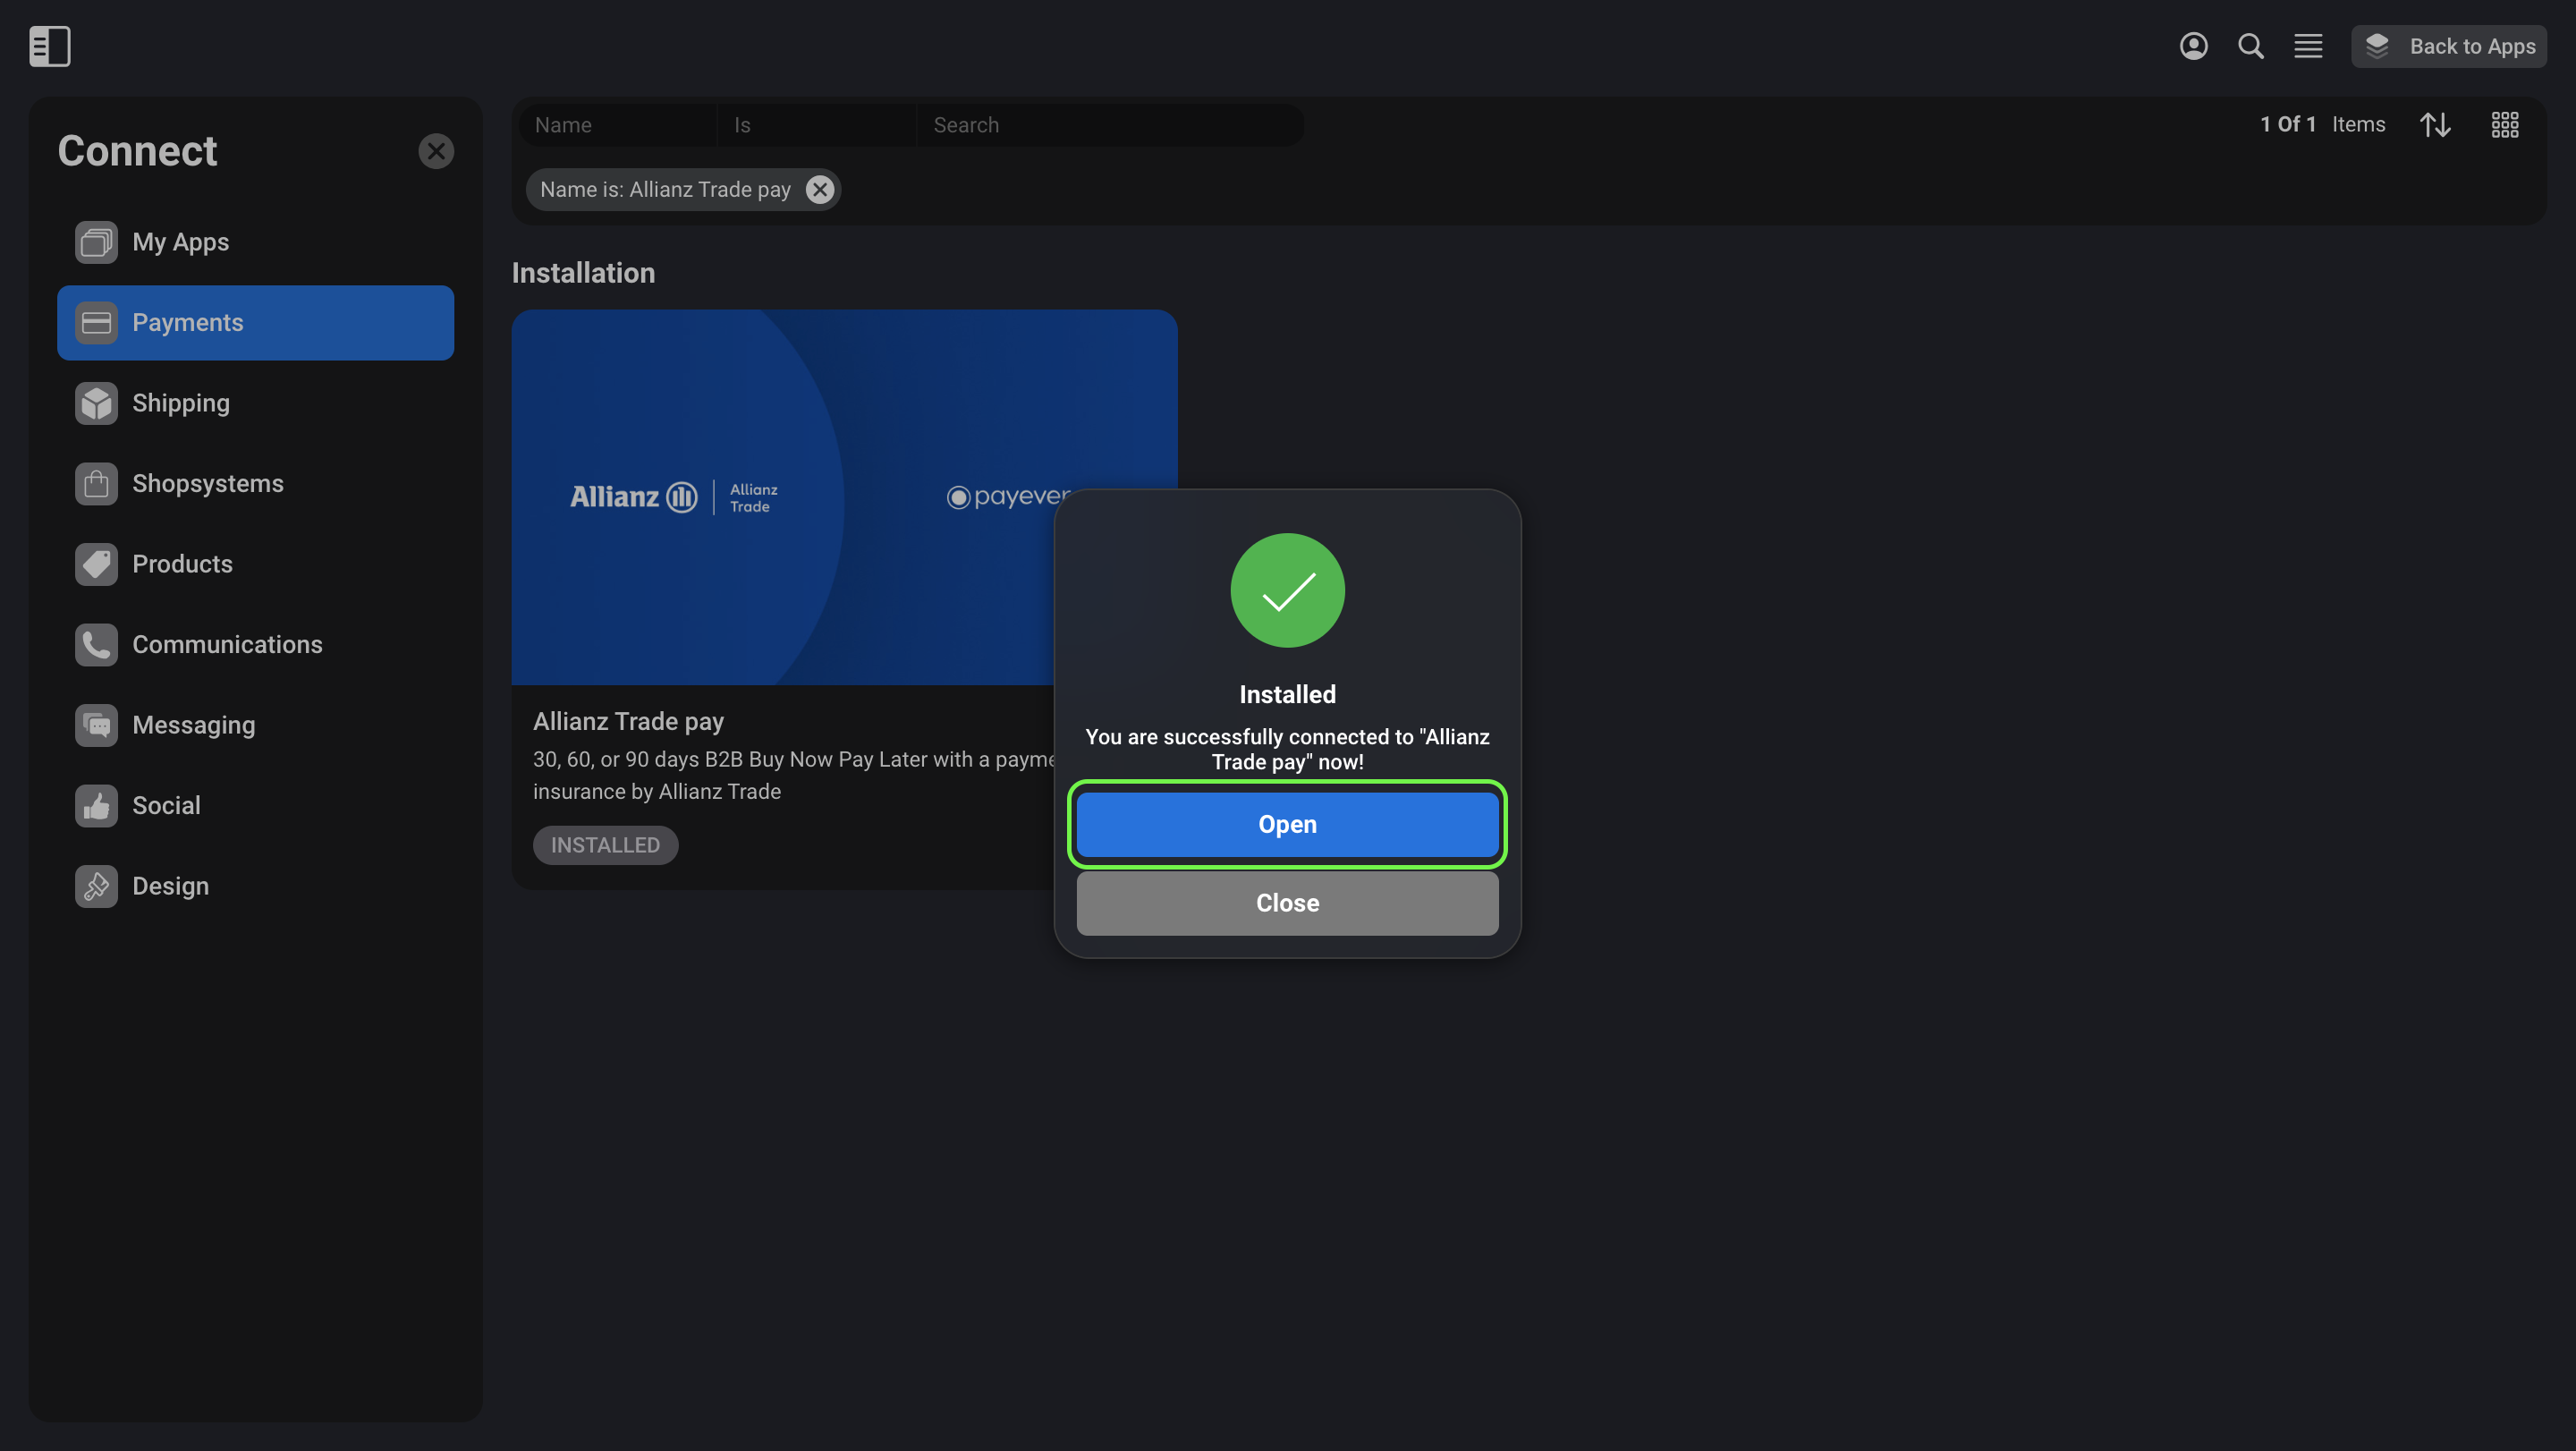Click the sort order arrows icon
2576x1451 pixels.
2435,125
